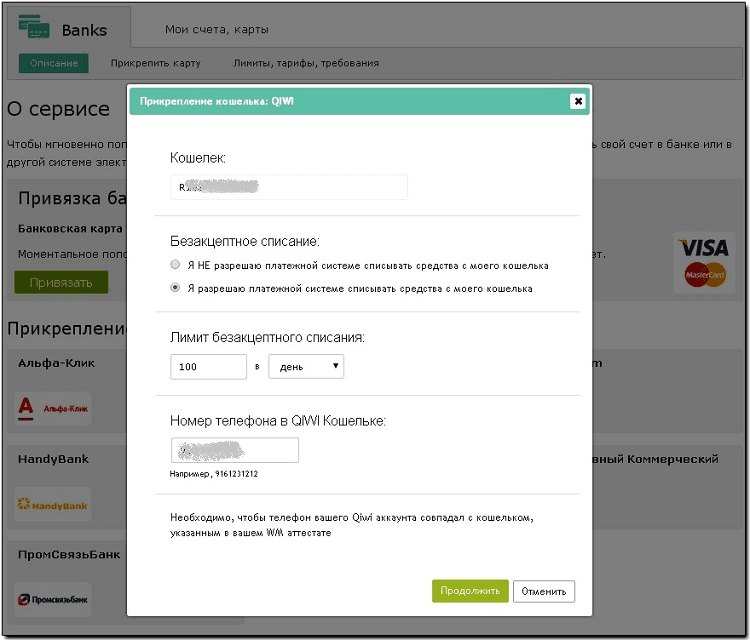Click the QIWI phone number input field
750x640 pixels.
(x=235, y=450)
